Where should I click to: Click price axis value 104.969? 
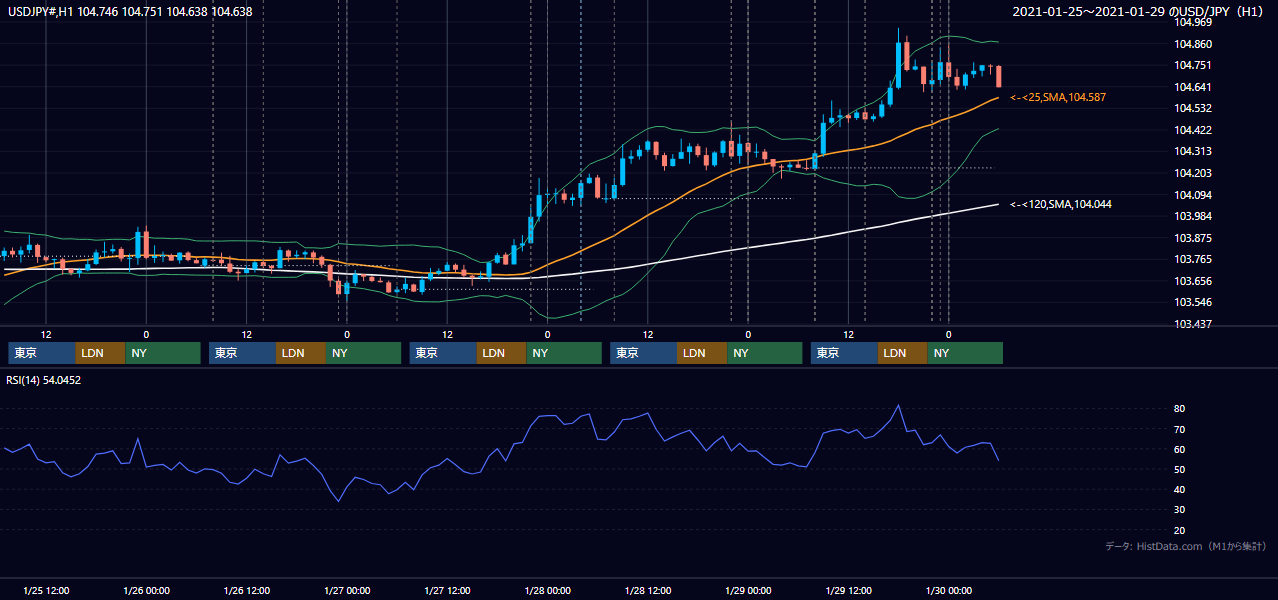pos(1193,22)
